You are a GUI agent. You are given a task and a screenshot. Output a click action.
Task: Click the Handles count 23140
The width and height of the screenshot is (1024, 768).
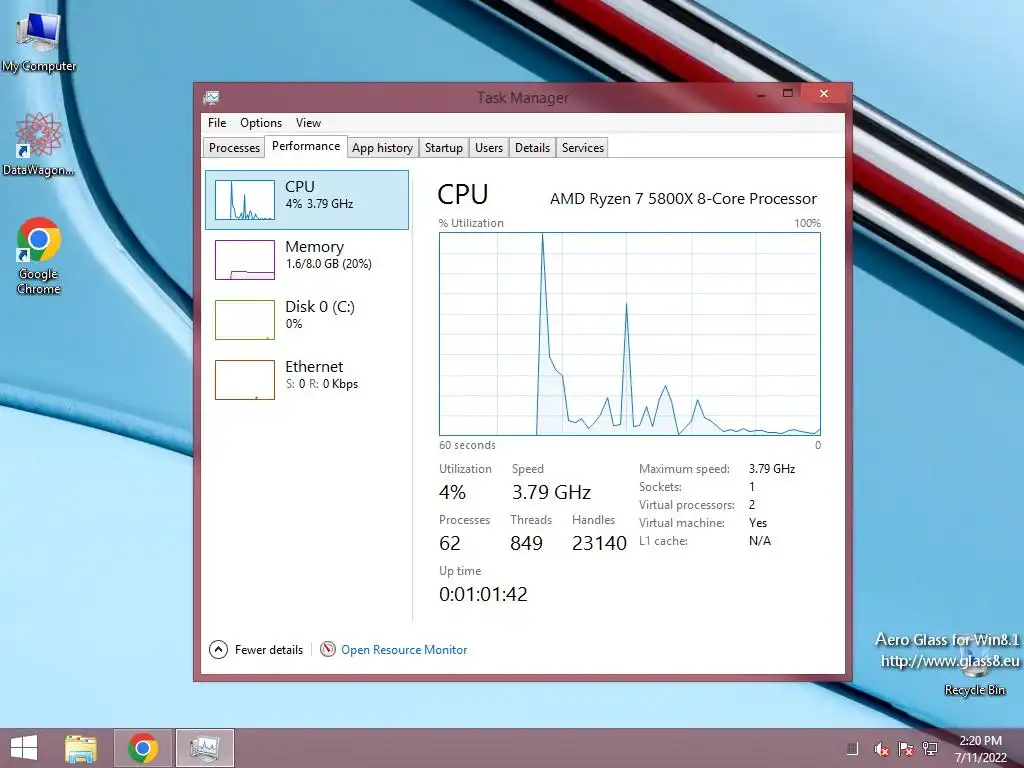pos(599,543)
